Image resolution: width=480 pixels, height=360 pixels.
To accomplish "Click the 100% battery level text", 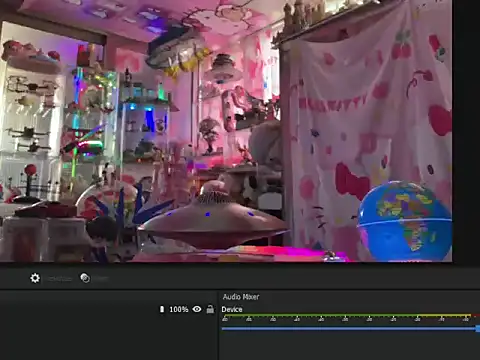I will pyautogui.click(x=179, y=310).
